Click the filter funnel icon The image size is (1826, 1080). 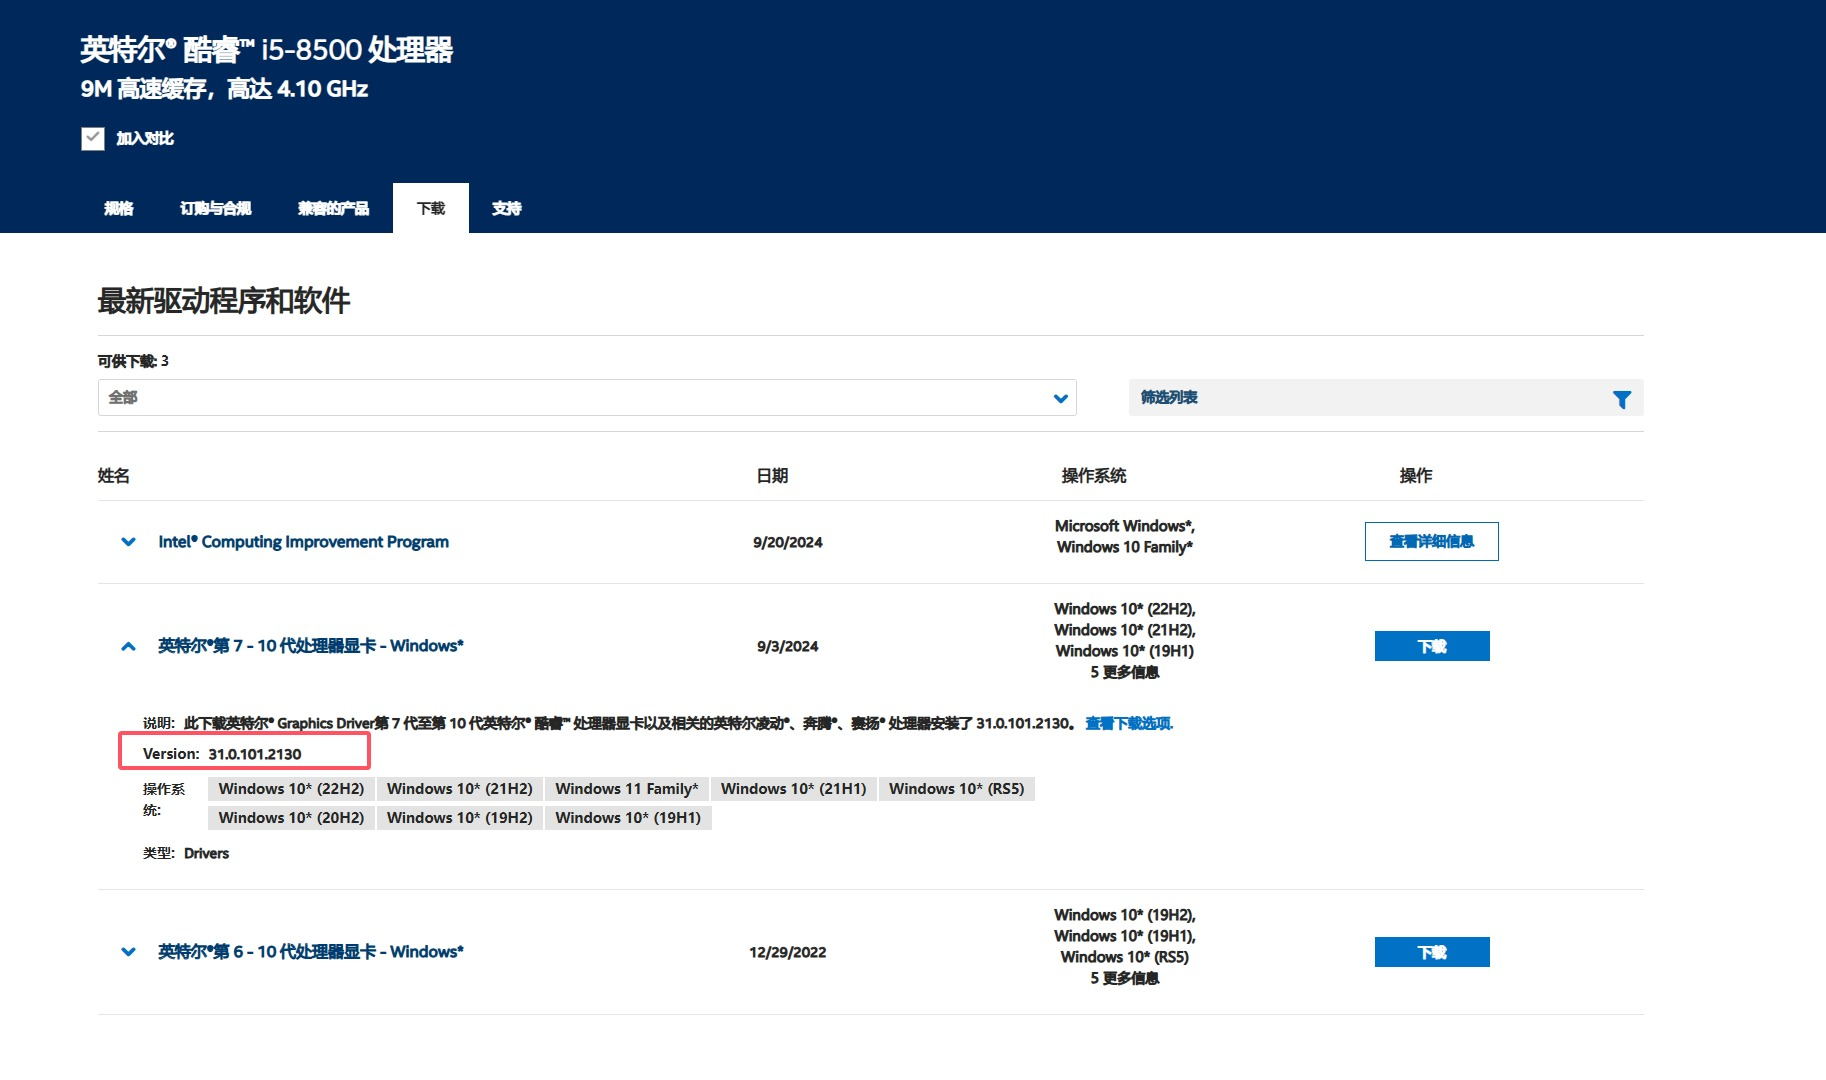[x=1621, y=399]
